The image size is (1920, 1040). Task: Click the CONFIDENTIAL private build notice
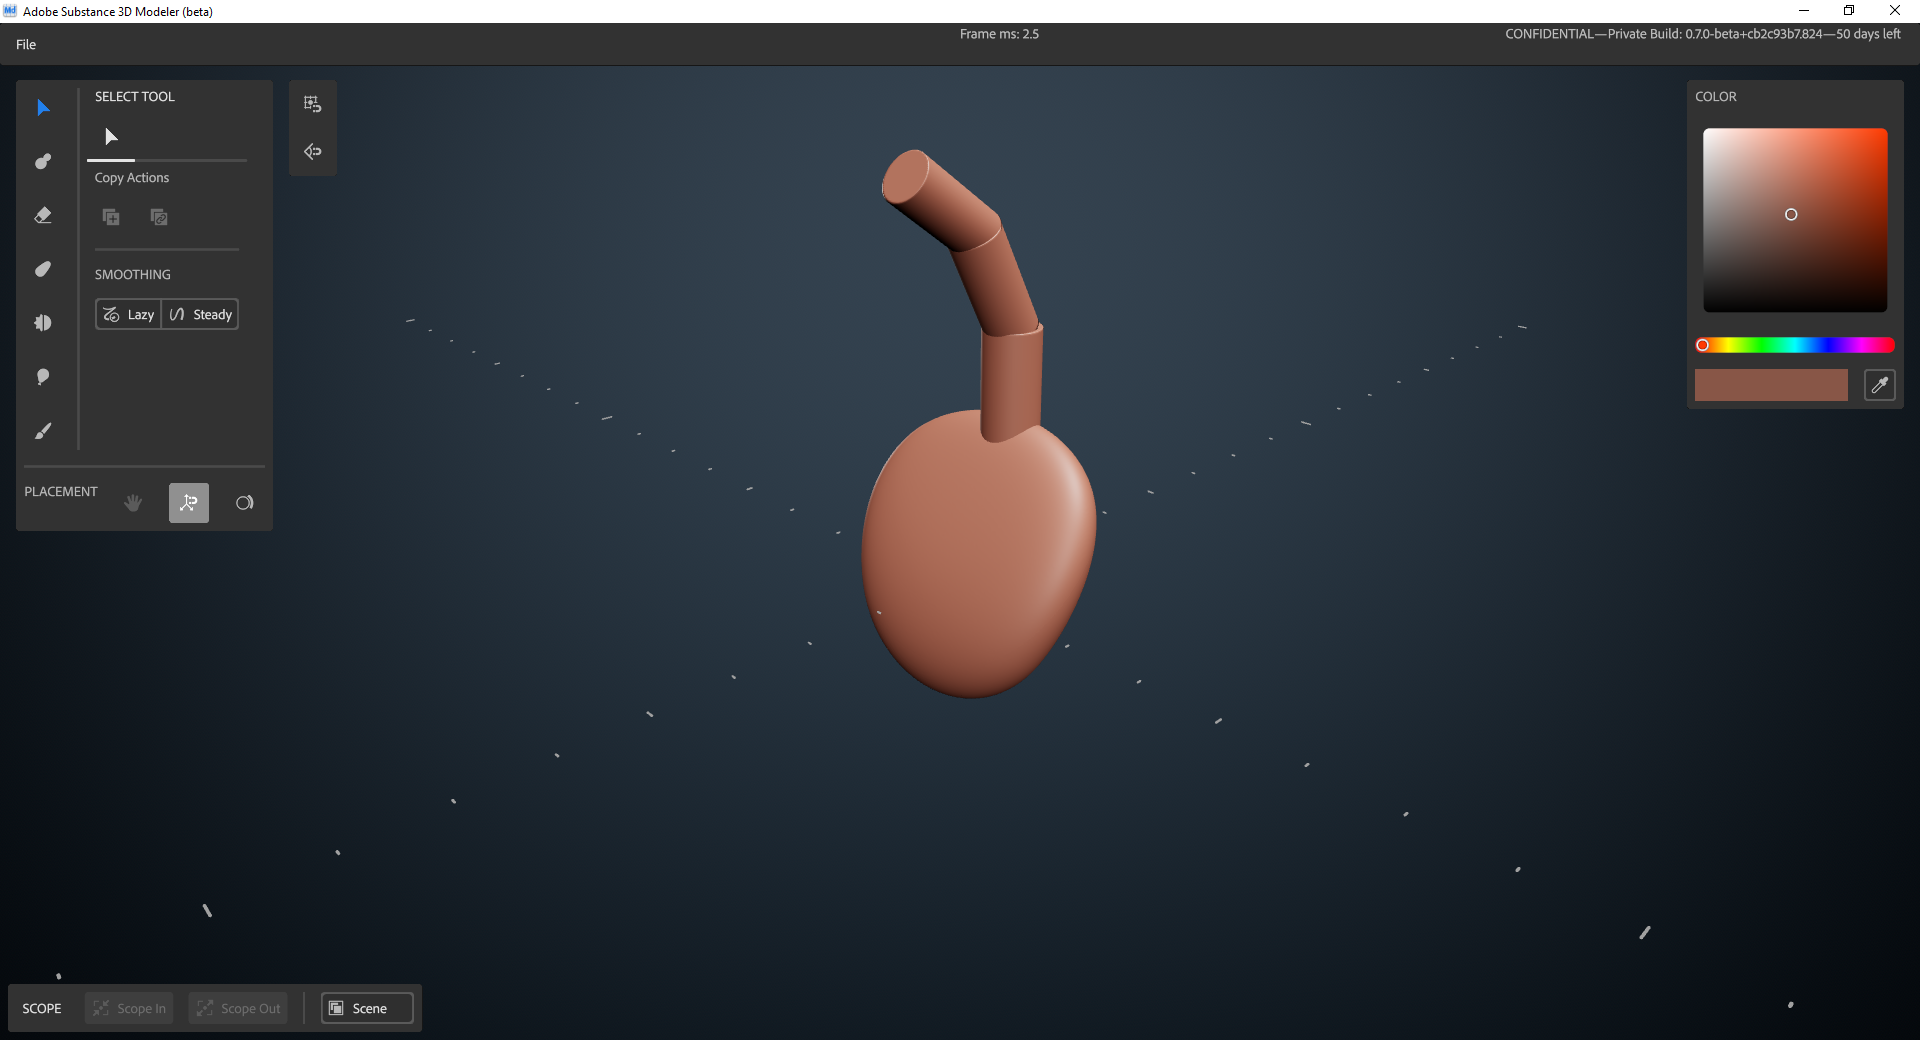click(1703, 34)
